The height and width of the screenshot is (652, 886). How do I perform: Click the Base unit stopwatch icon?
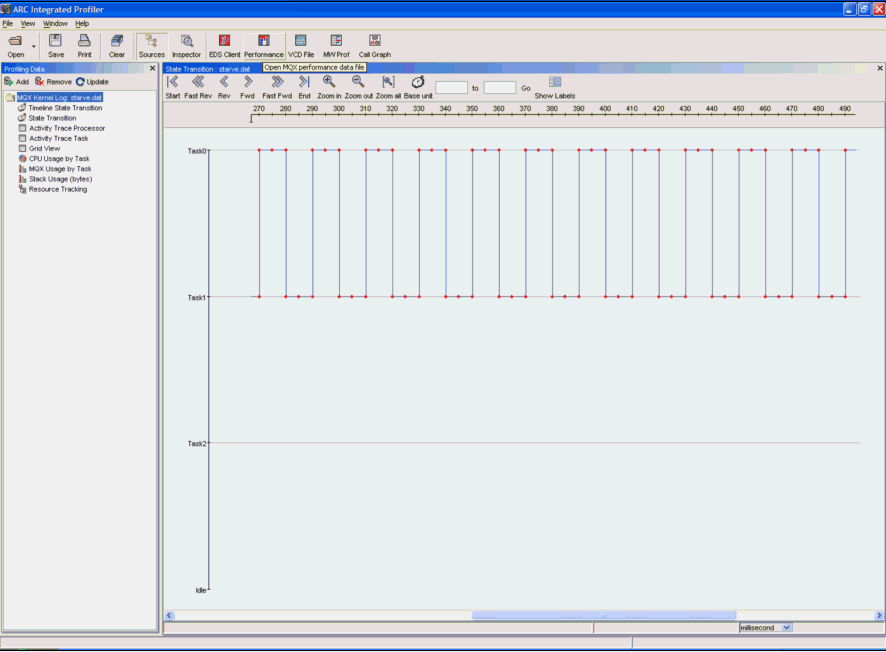click(x=418, y=82)
